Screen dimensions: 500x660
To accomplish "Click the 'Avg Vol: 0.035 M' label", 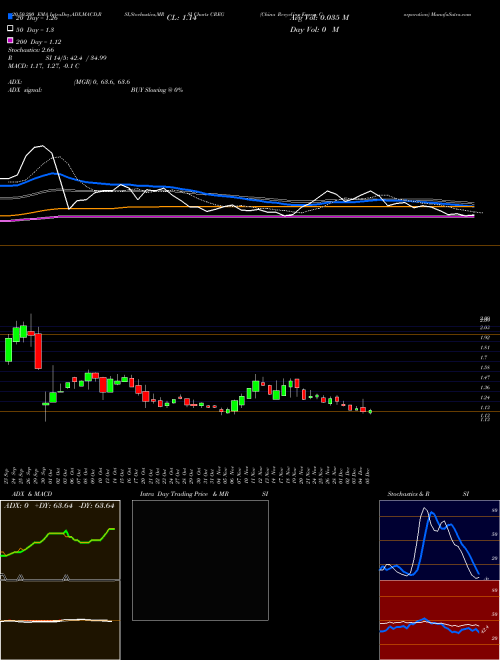I will [320, 18].
